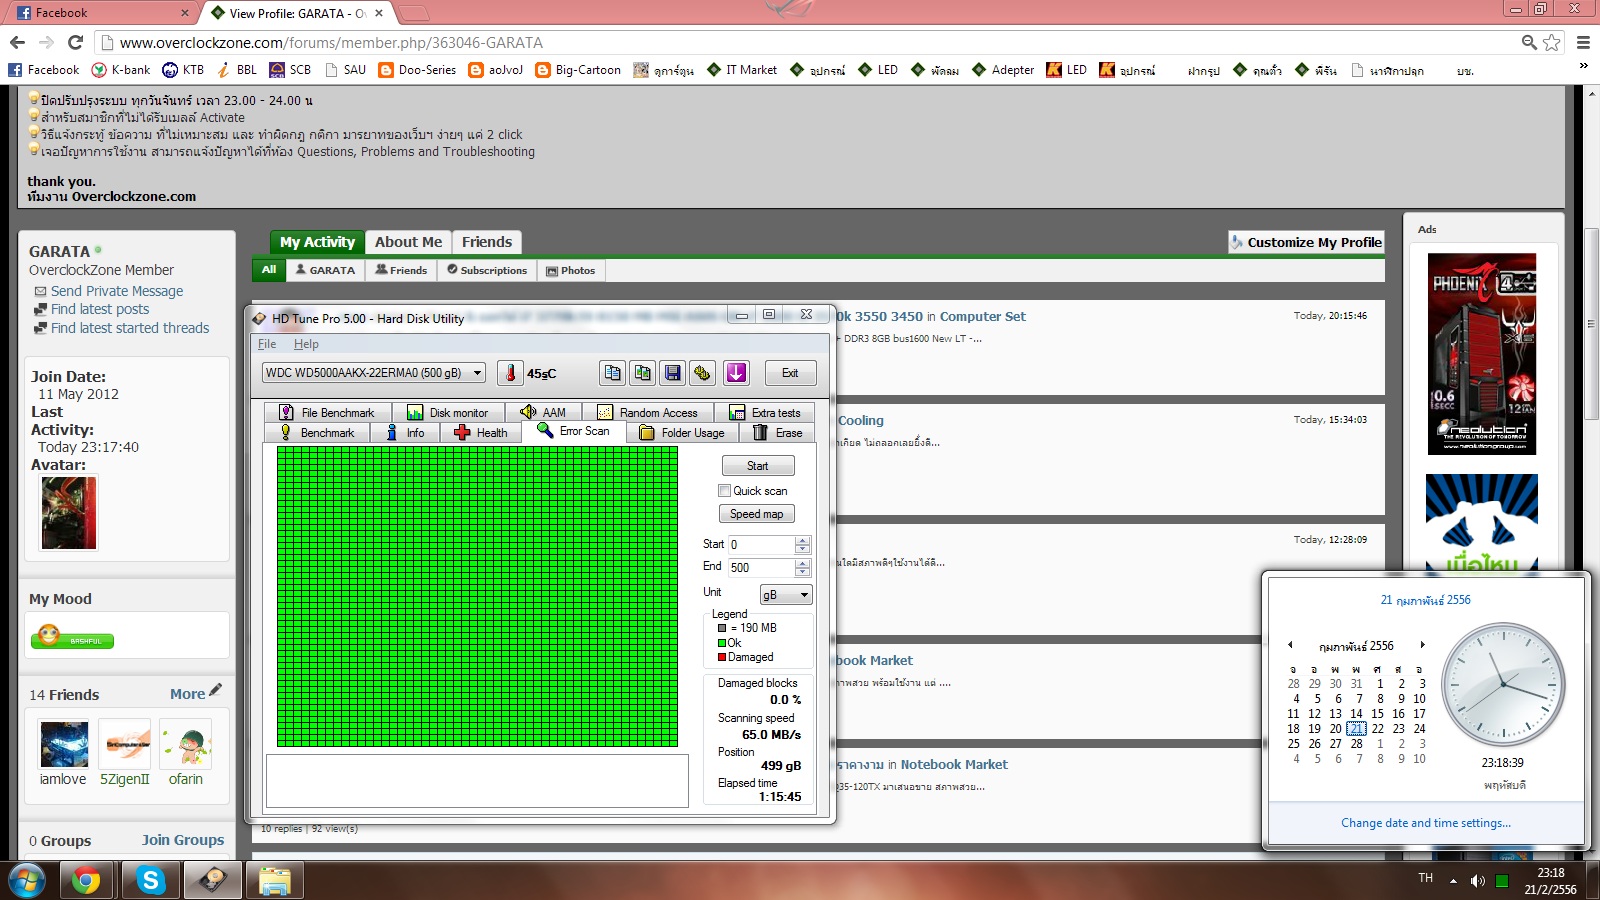This screenshot has height=900, width=1600.
Task: Switch to the Benchmark tab
Action: [x=317, y=433]
